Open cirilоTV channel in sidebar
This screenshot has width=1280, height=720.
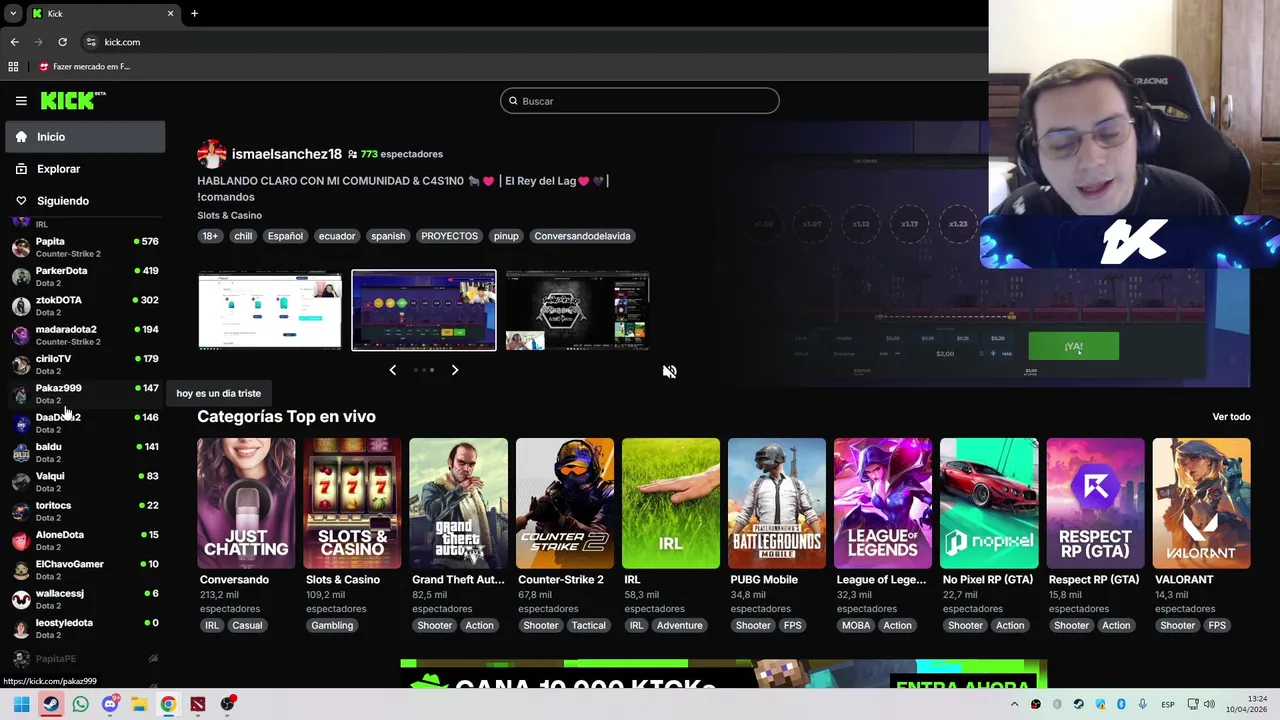[x=85, y=364]
